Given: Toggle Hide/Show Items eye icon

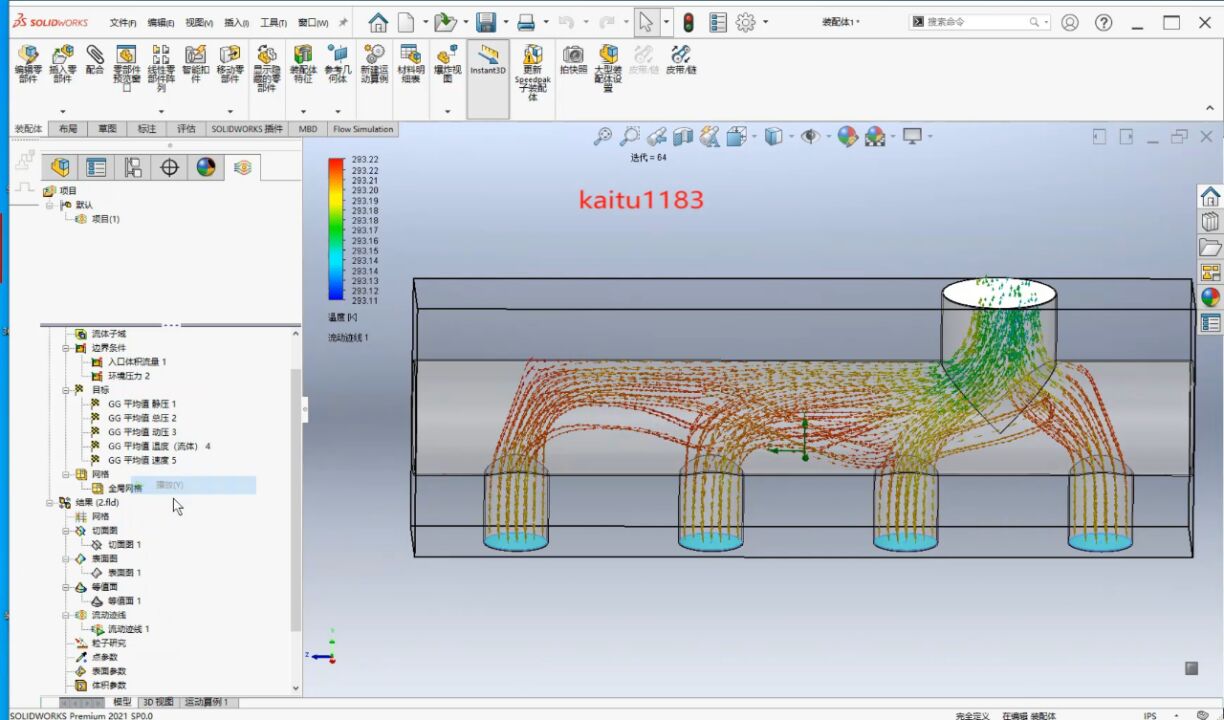Looking at the screenshot, I should point(812,136).
